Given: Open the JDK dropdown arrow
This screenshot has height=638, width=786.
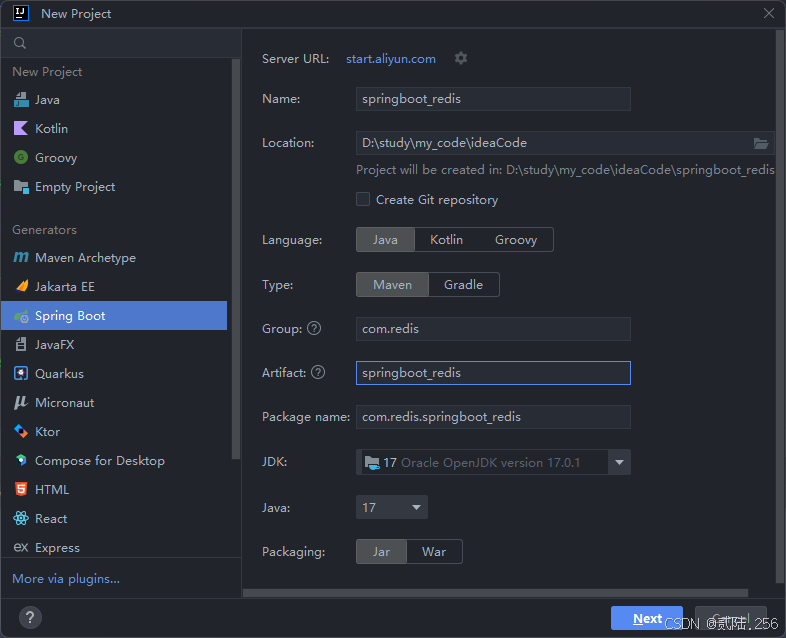Looking at the screenshot, I should coord(620,462).
